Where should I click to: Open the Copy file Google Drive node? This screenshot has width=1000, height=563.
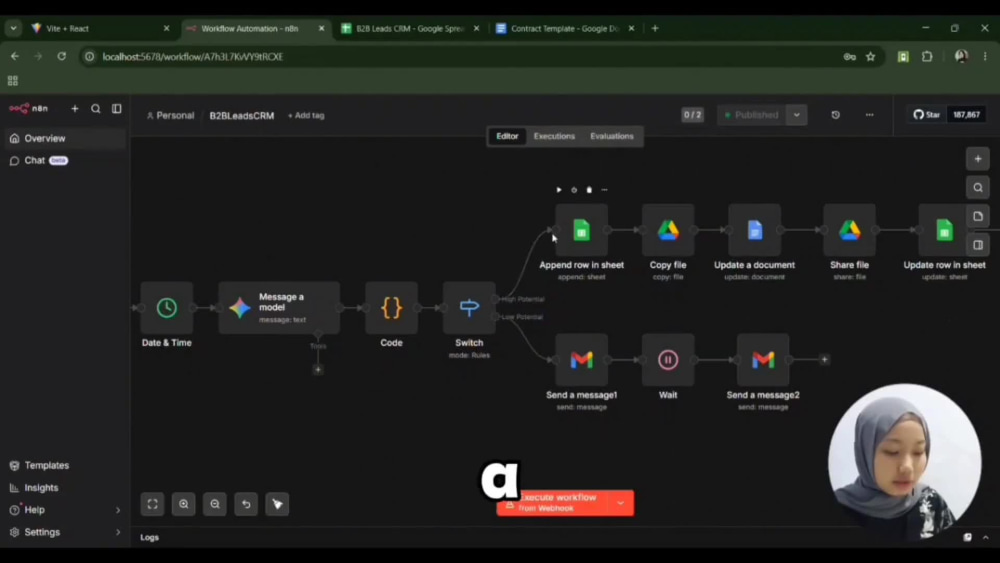coord(668,230)
